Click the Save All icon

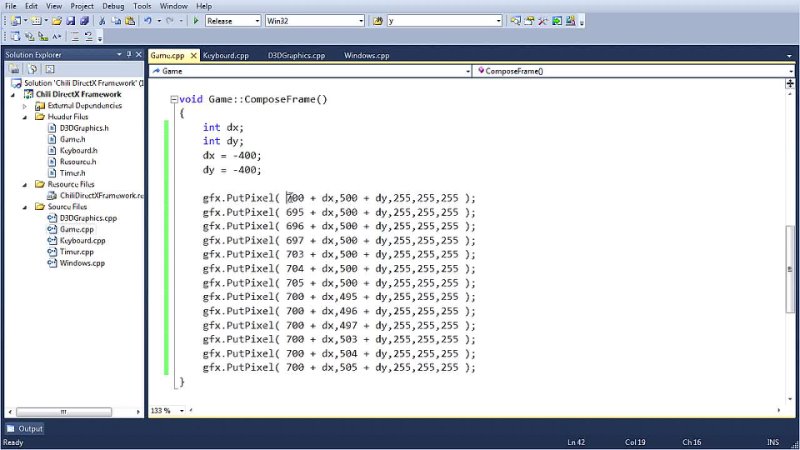84,21
